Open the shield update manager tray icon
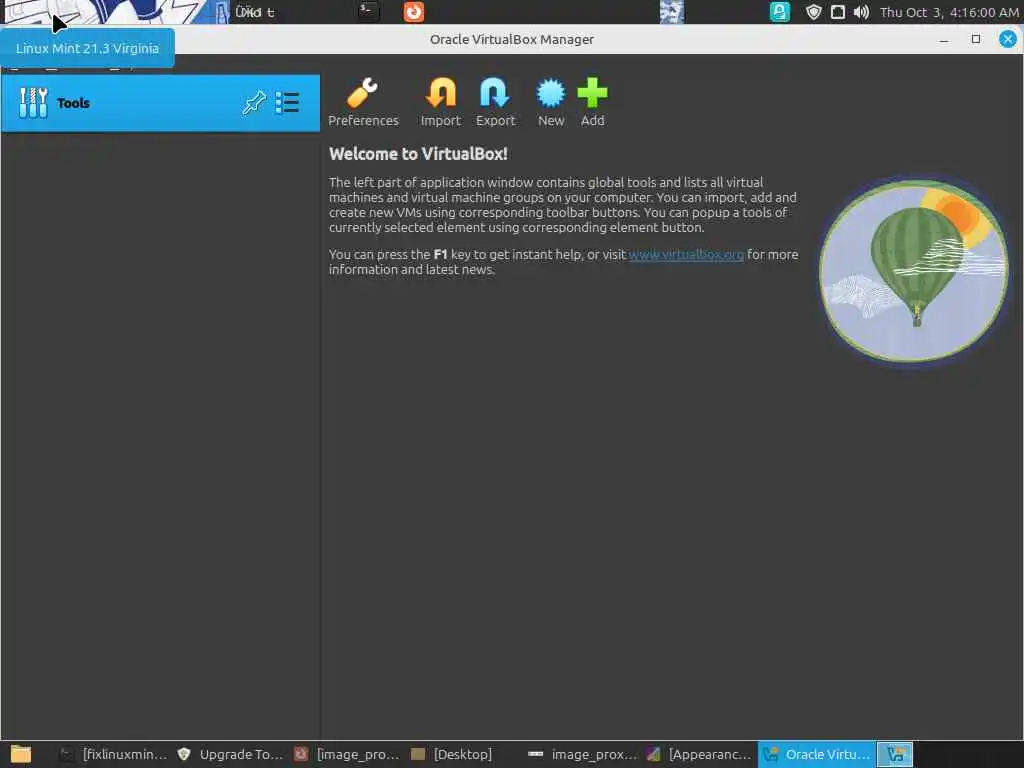Viewport: 1024px width, 768px height. [x=813, y=12]
